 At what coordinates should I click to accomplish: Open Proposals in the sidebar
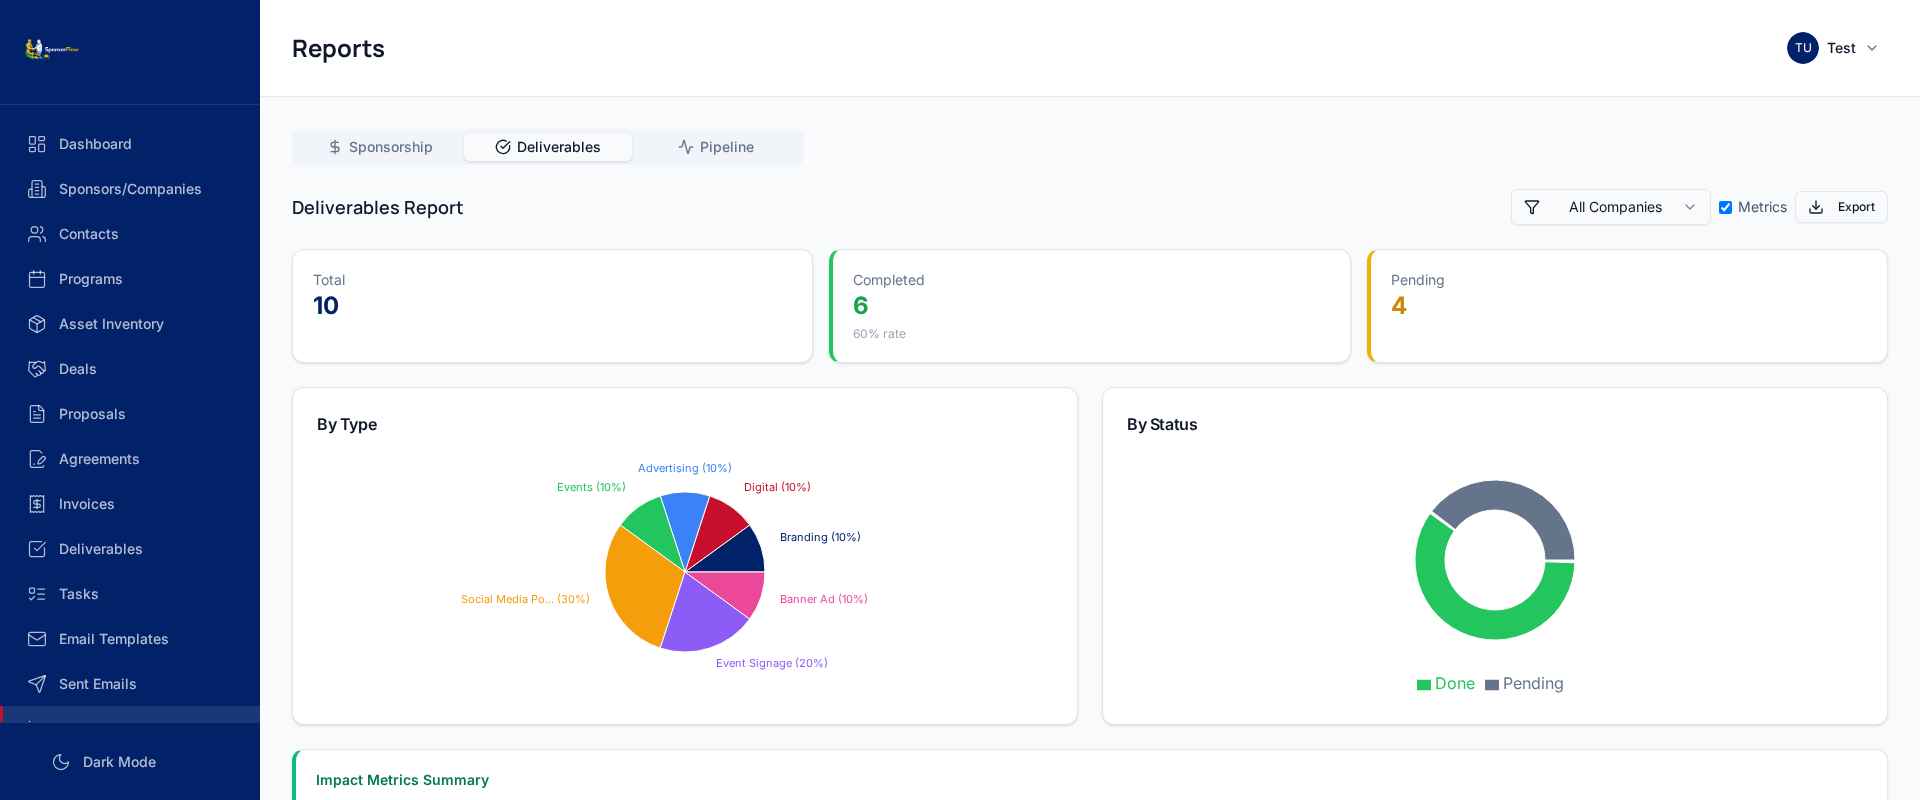click(x=130, y=414)
